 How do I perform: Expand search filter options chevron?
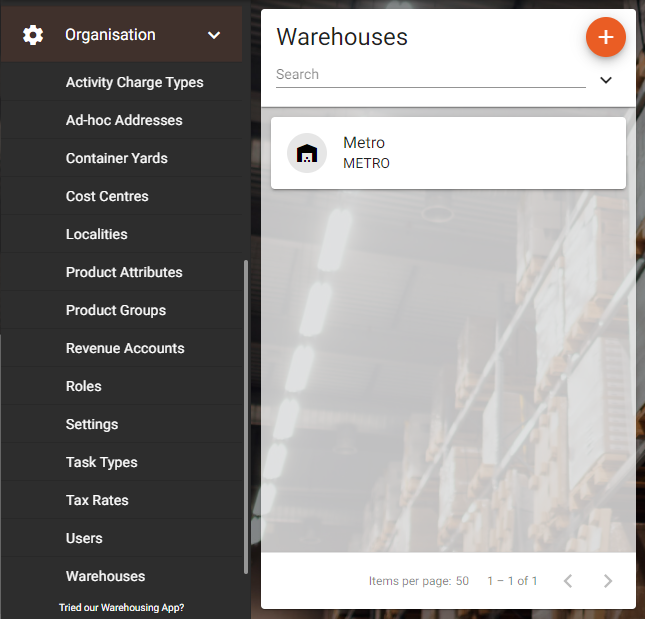[606, 80]
